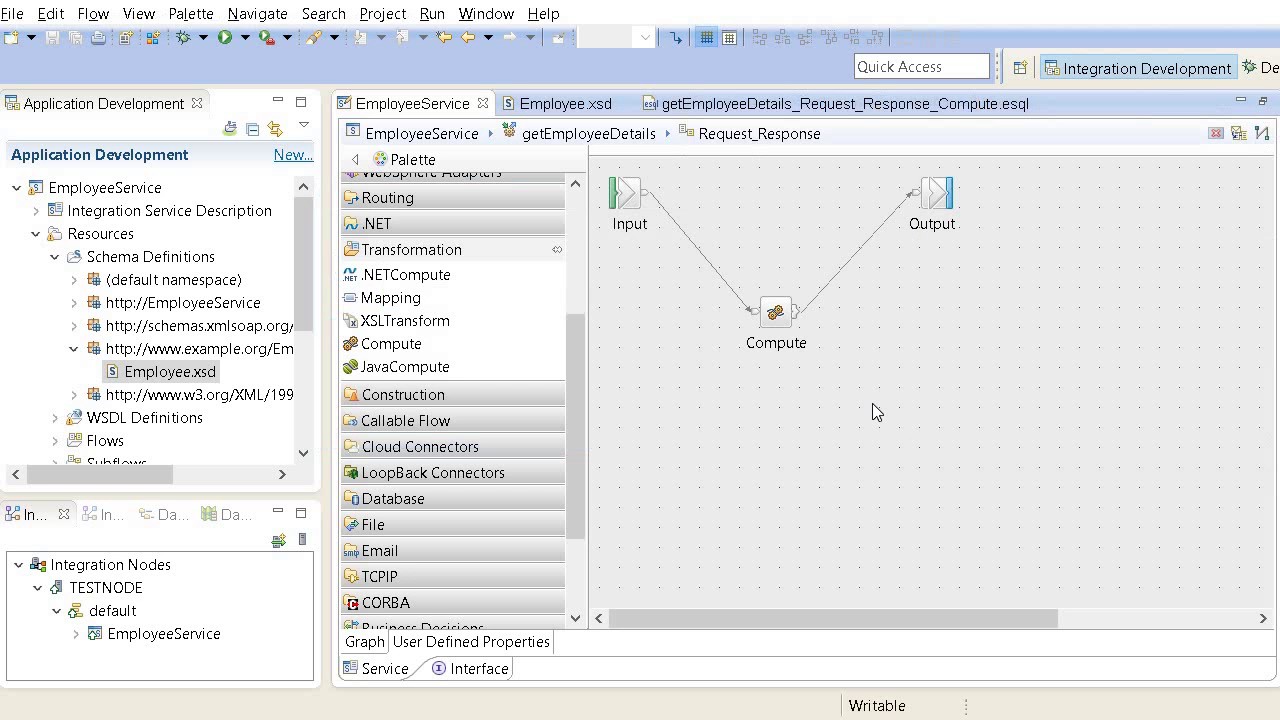Viewport: 1280px width, 720px height.
Task: Expand the Database palette drawer
Action: coord(453,499)
